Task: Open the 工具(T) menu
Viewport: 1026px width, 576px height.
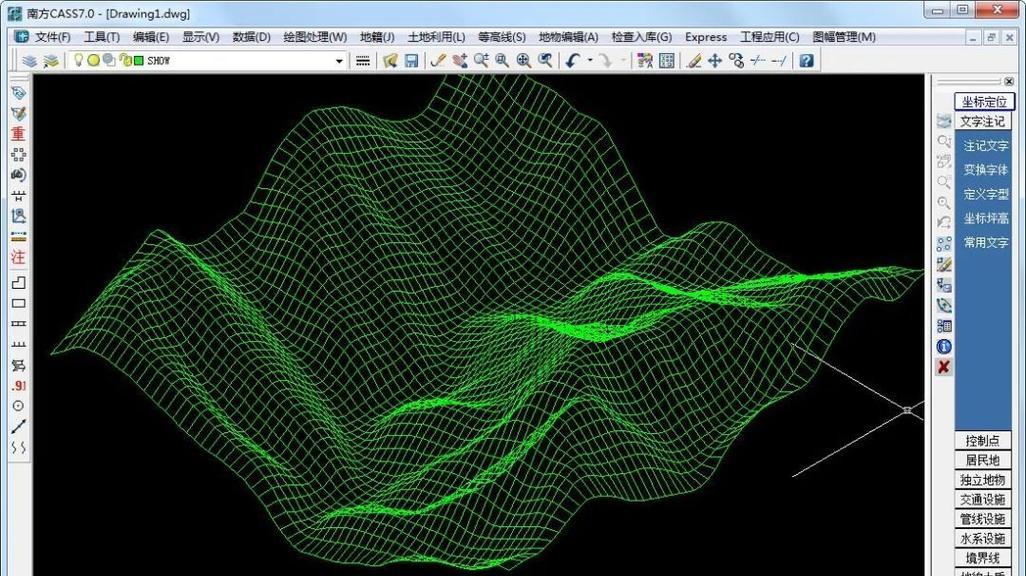Action: click(101, 37)
